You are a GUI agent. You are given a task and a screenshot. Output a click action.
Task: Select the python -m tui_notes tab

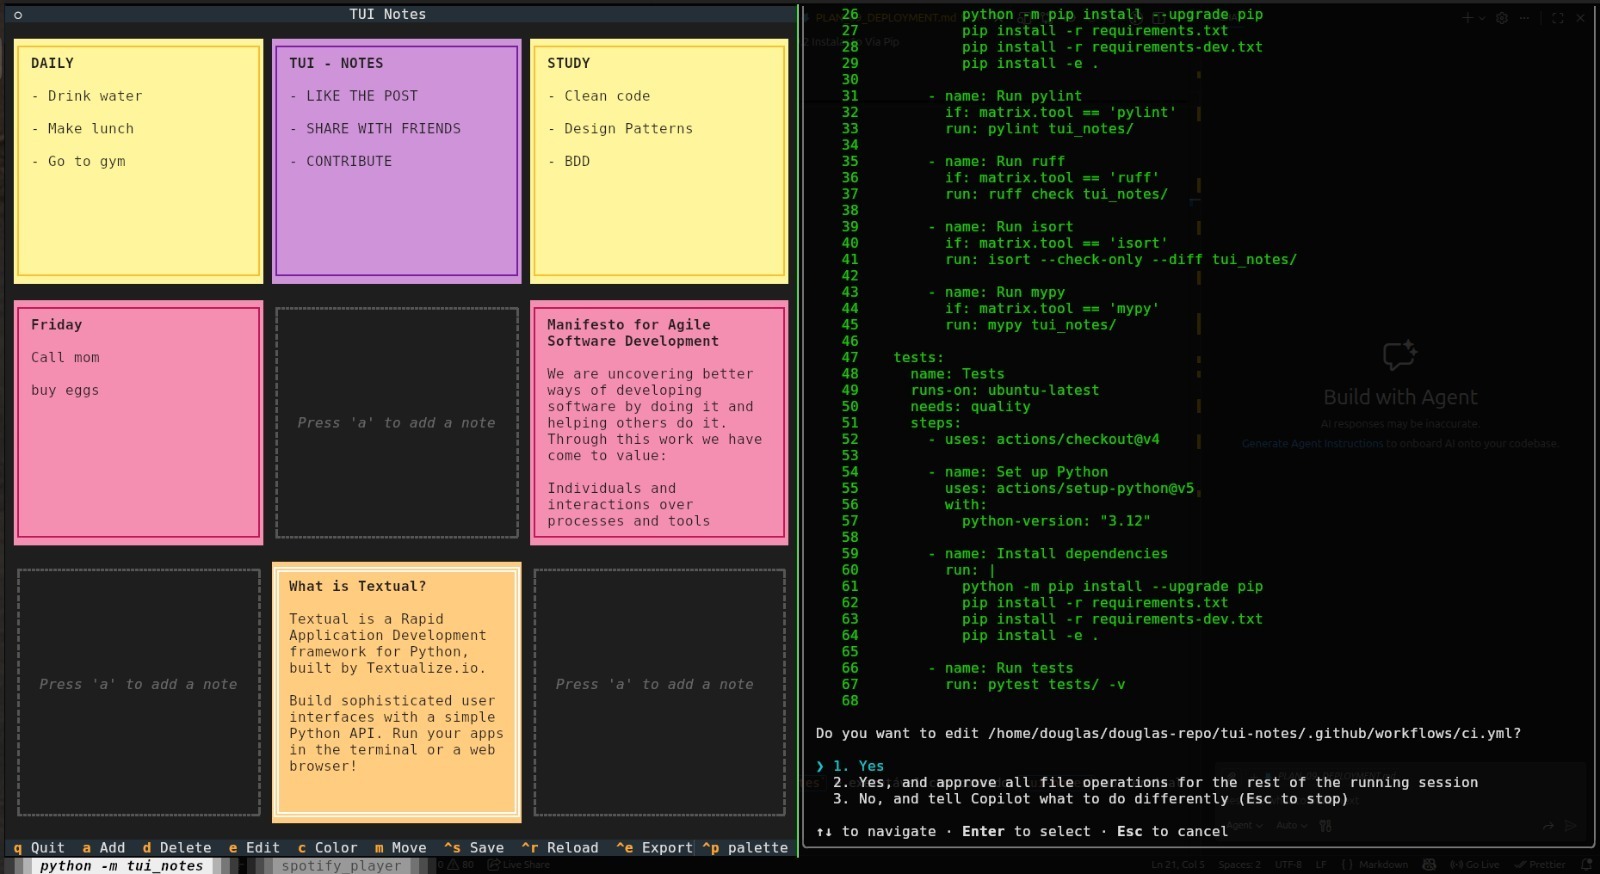tap(121, 866)
